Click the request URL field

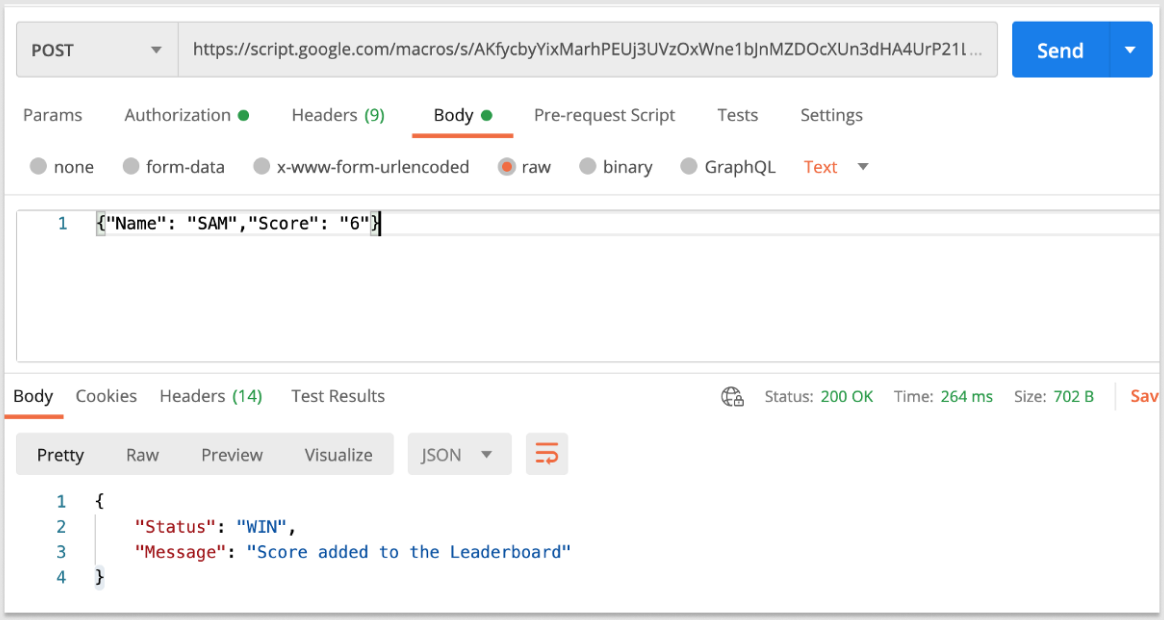587,50
